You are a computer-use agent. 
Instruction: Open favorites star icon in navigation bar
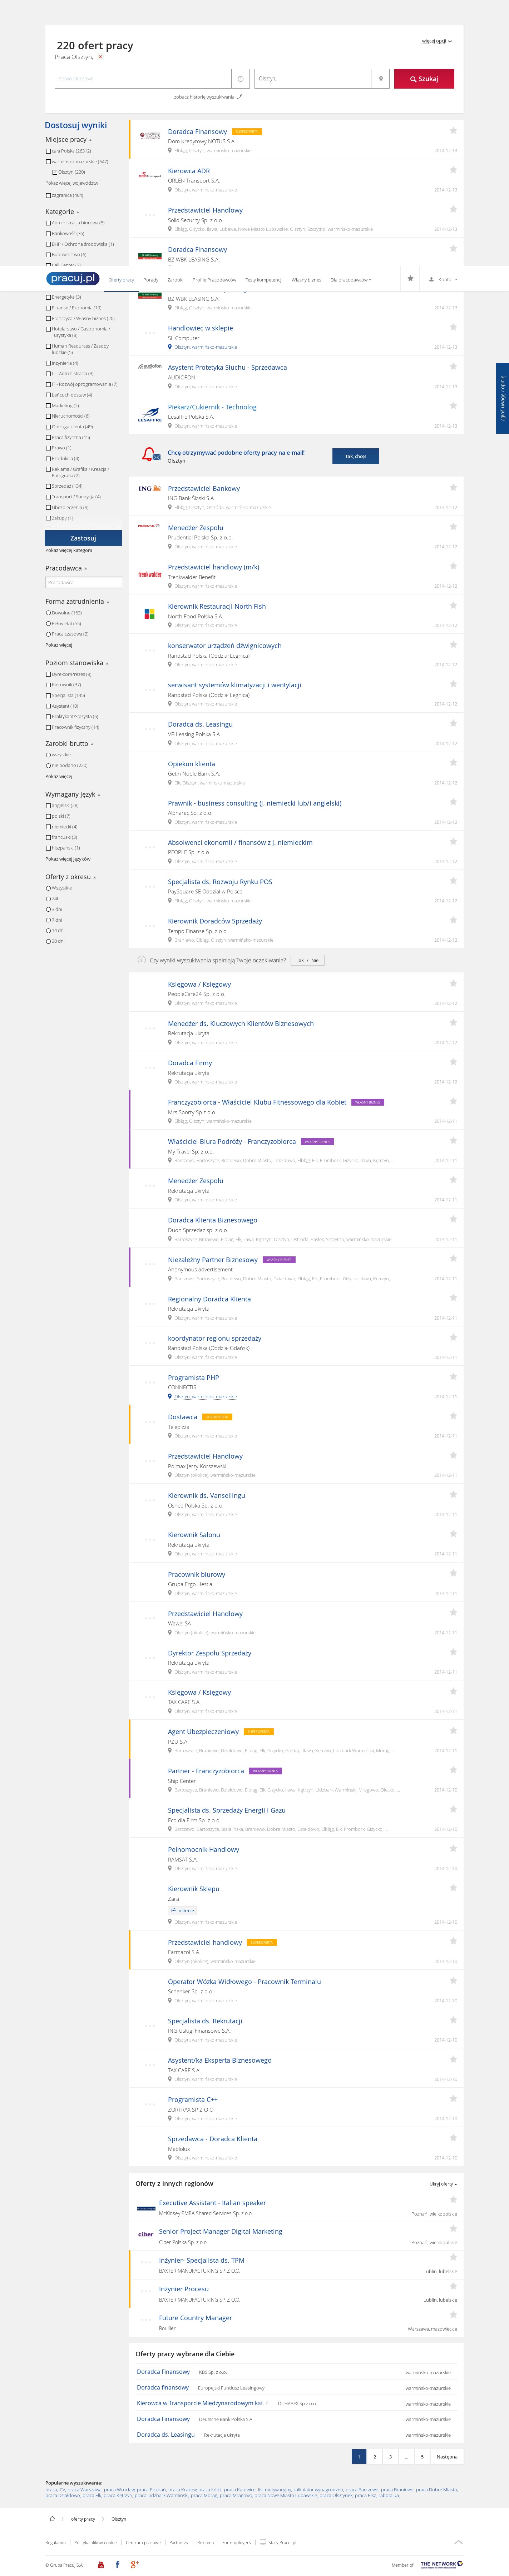click(410, 279)
